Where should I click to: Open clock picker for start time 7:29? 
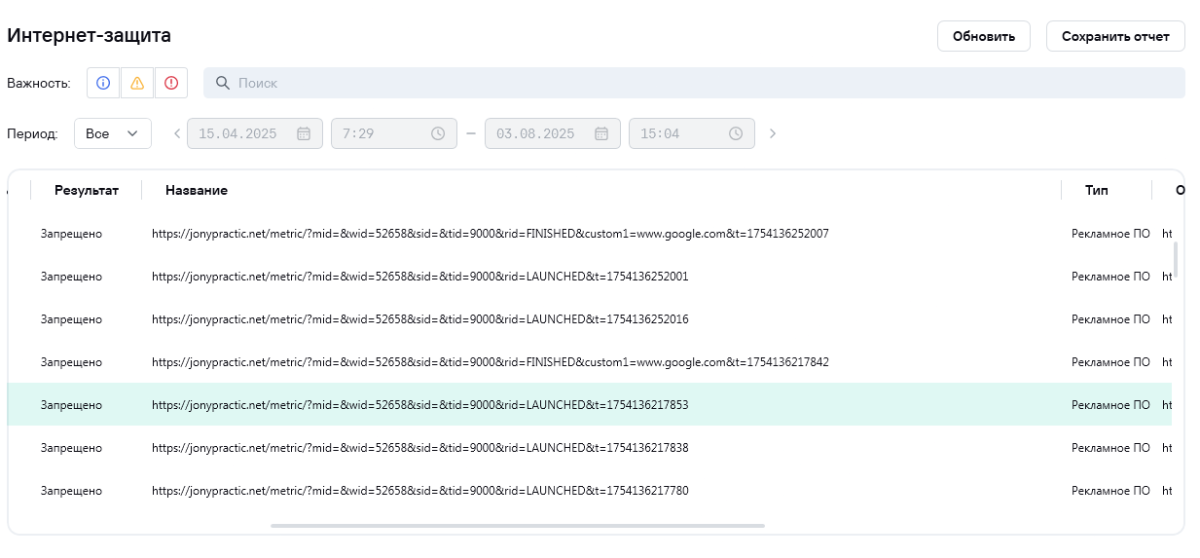437,133
